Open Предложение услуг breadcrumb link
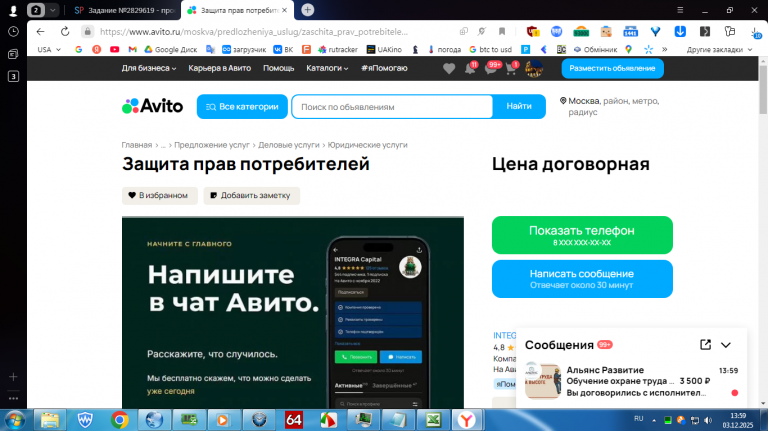 coord(212,145)
